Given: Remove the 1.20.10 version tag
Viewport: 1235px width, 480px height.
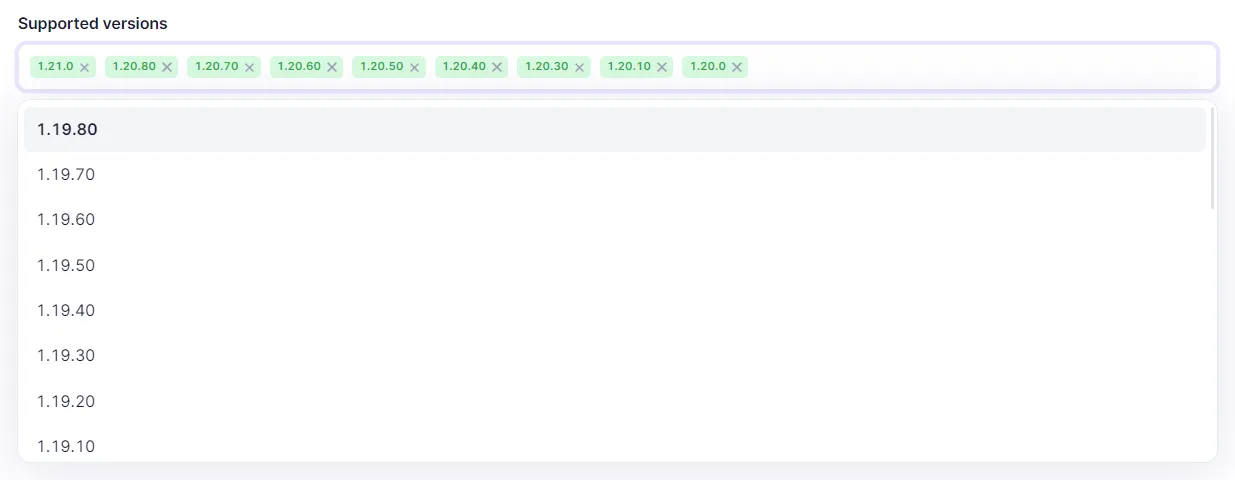Looking at the screenshot, I should 662,67.
